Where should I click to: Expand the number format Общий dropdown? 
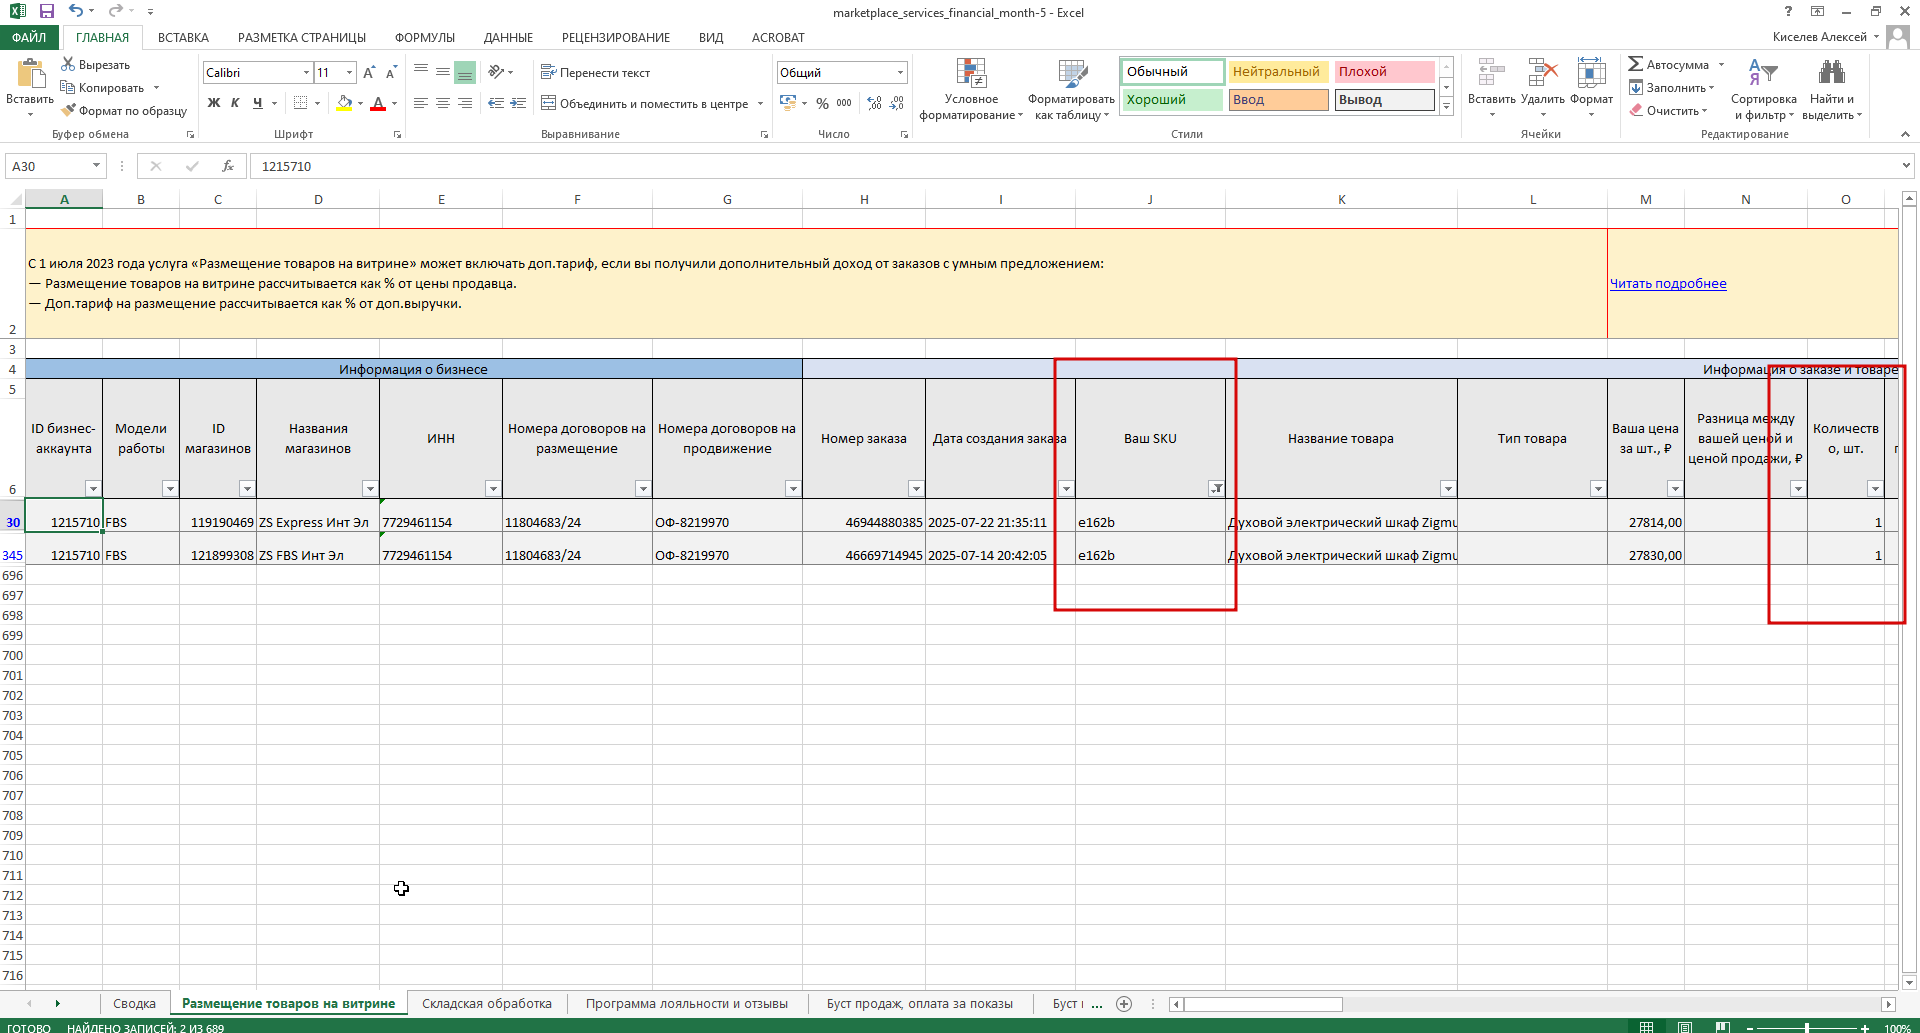click(x=900, y=72)
